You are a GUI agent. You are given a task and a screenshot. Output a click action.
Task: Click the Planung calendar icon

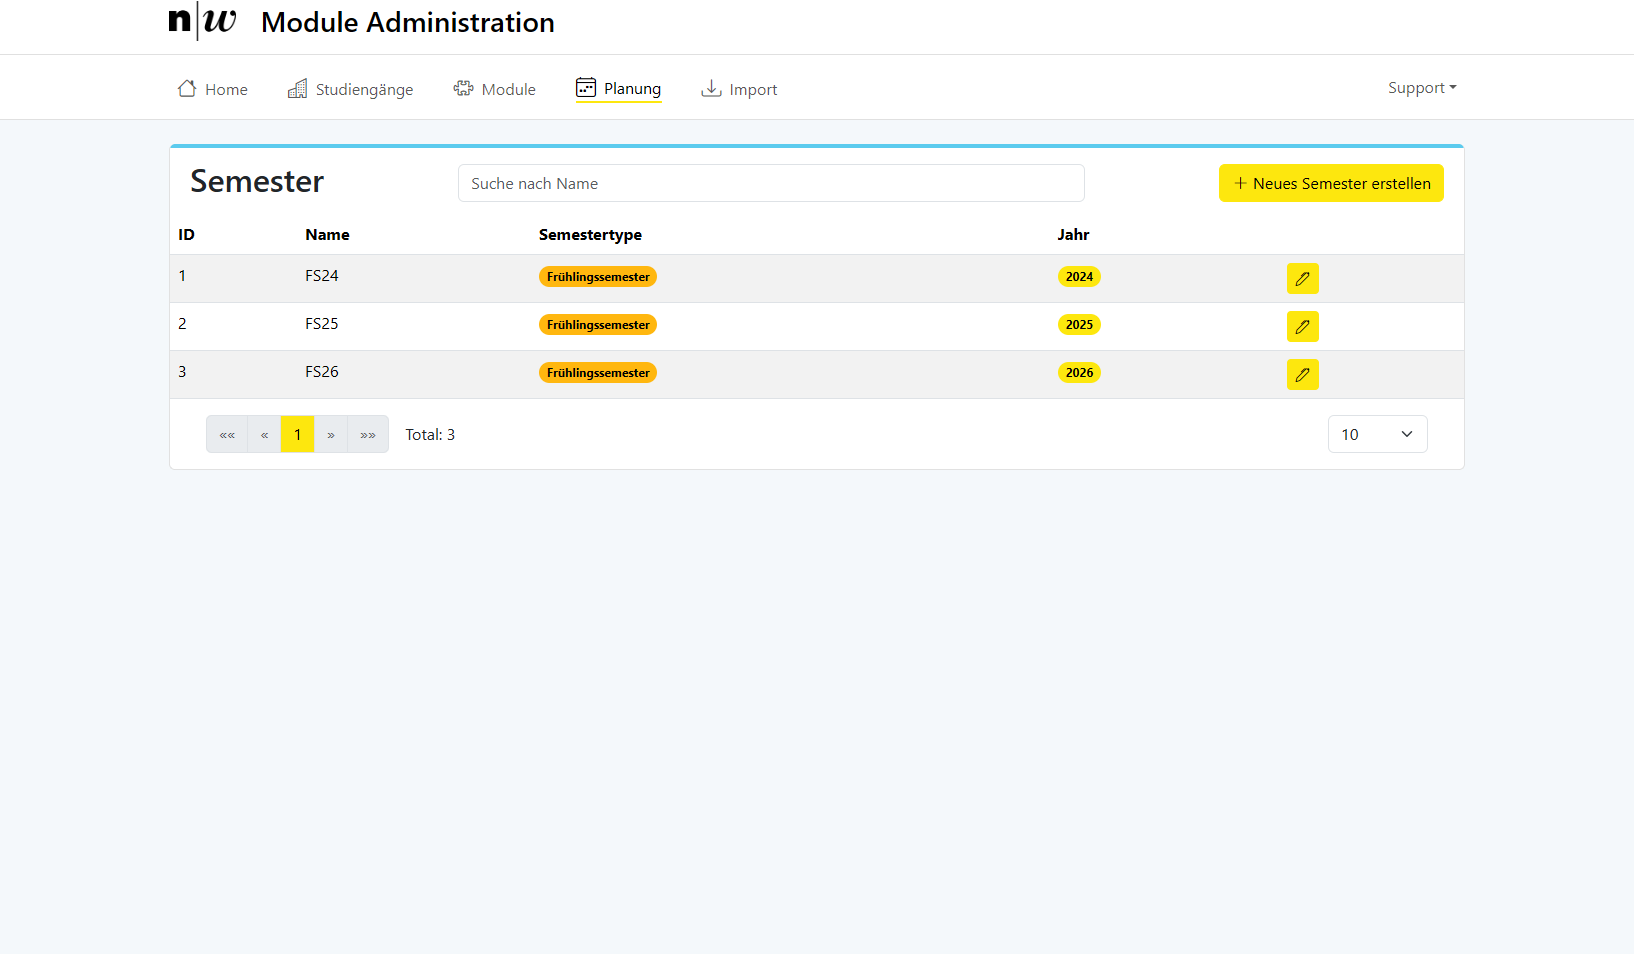586,88
